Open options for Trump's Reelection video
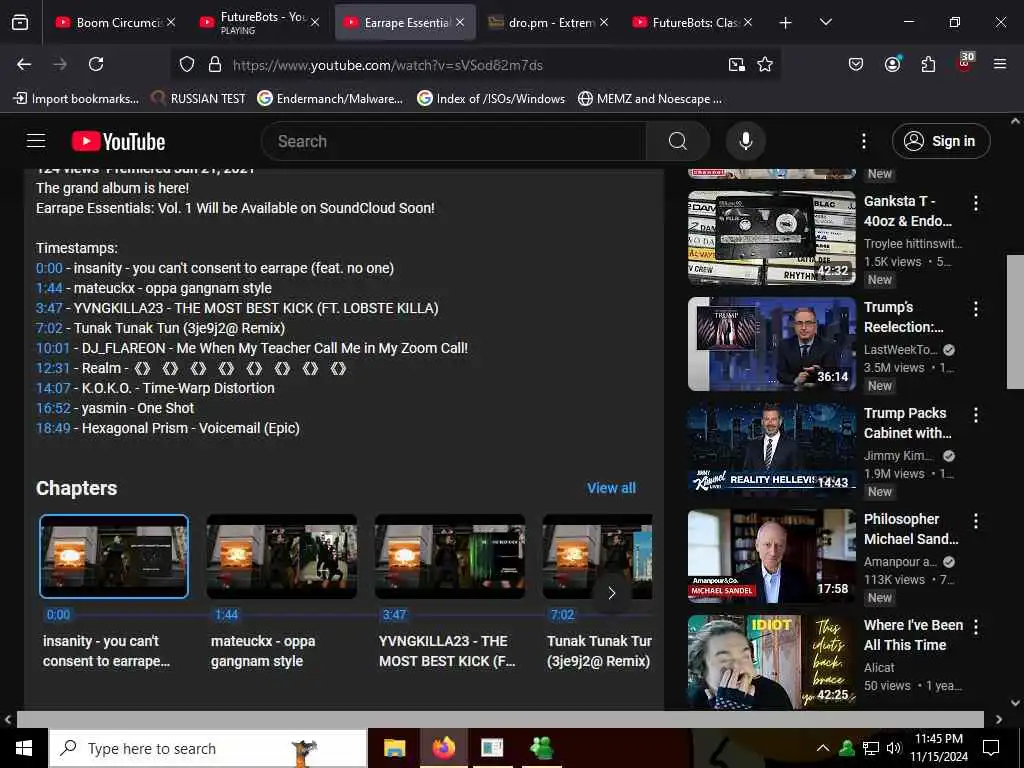This screenshot has width=1024, height=768. [x=976, y=309]
